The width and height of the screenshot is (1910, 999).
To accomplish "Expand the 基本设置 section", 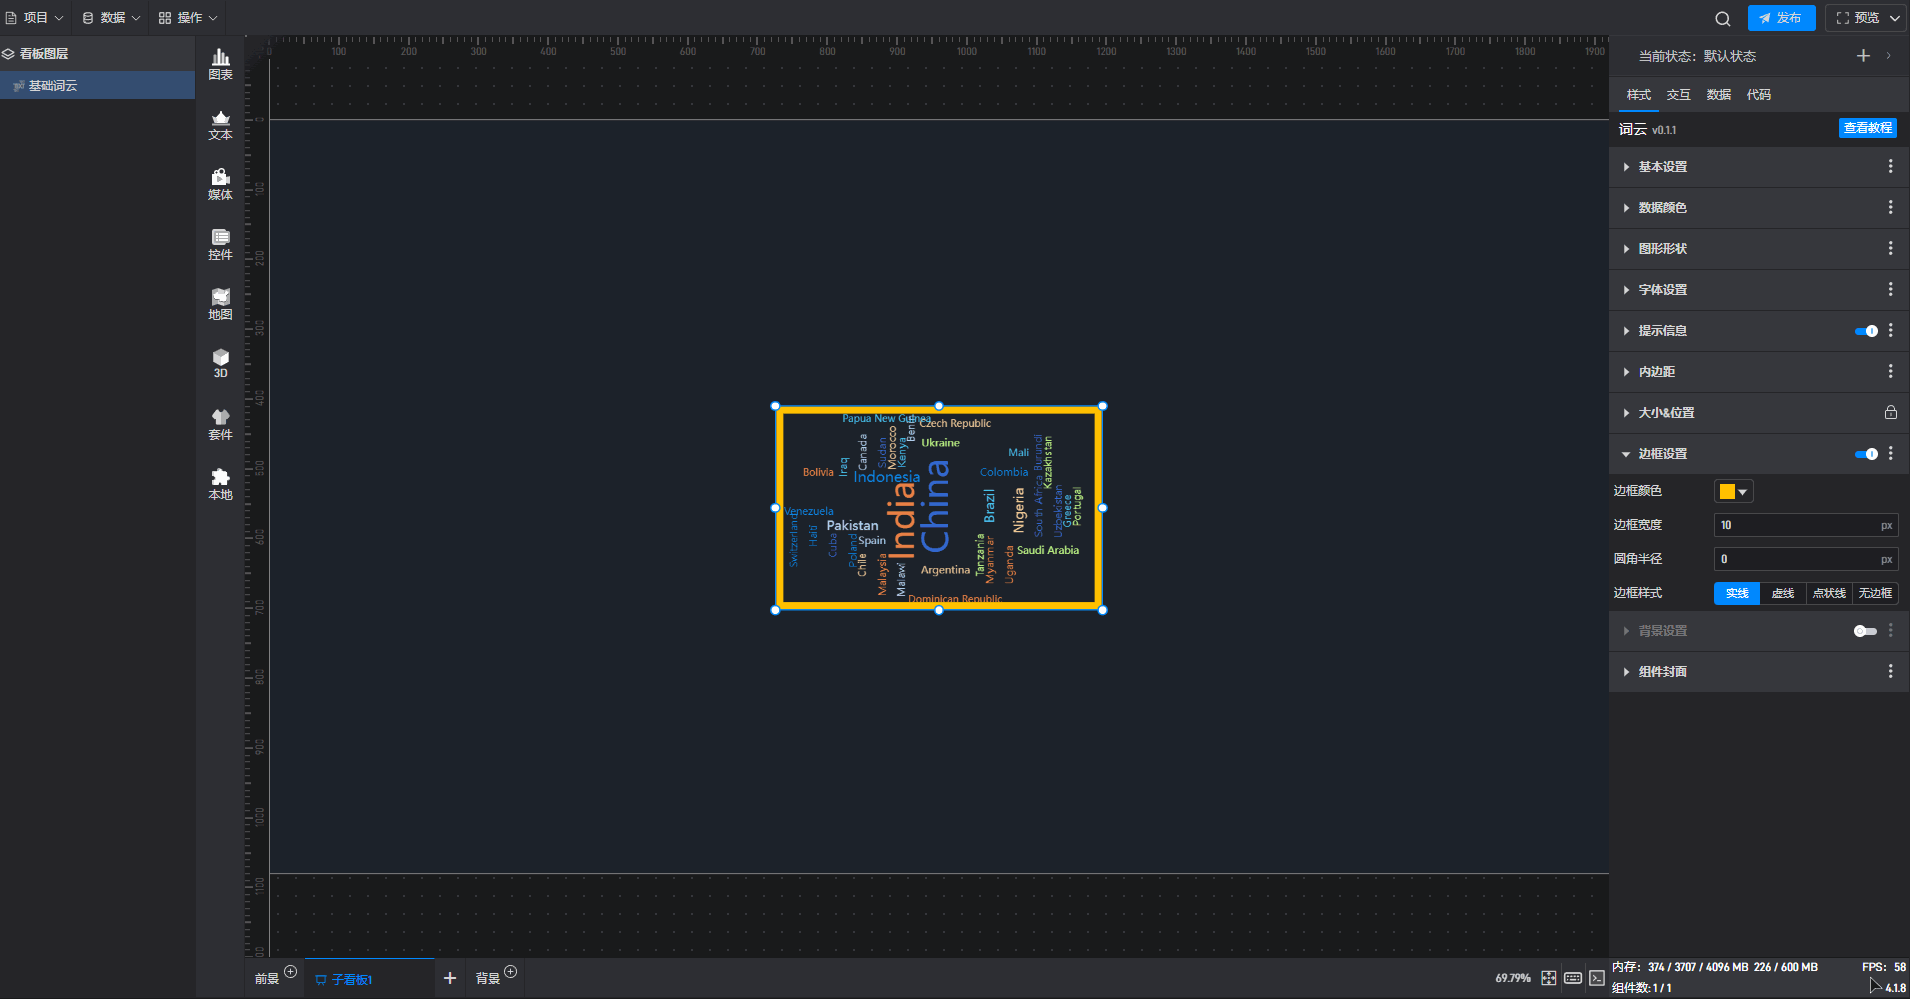I will (1662, 167).
